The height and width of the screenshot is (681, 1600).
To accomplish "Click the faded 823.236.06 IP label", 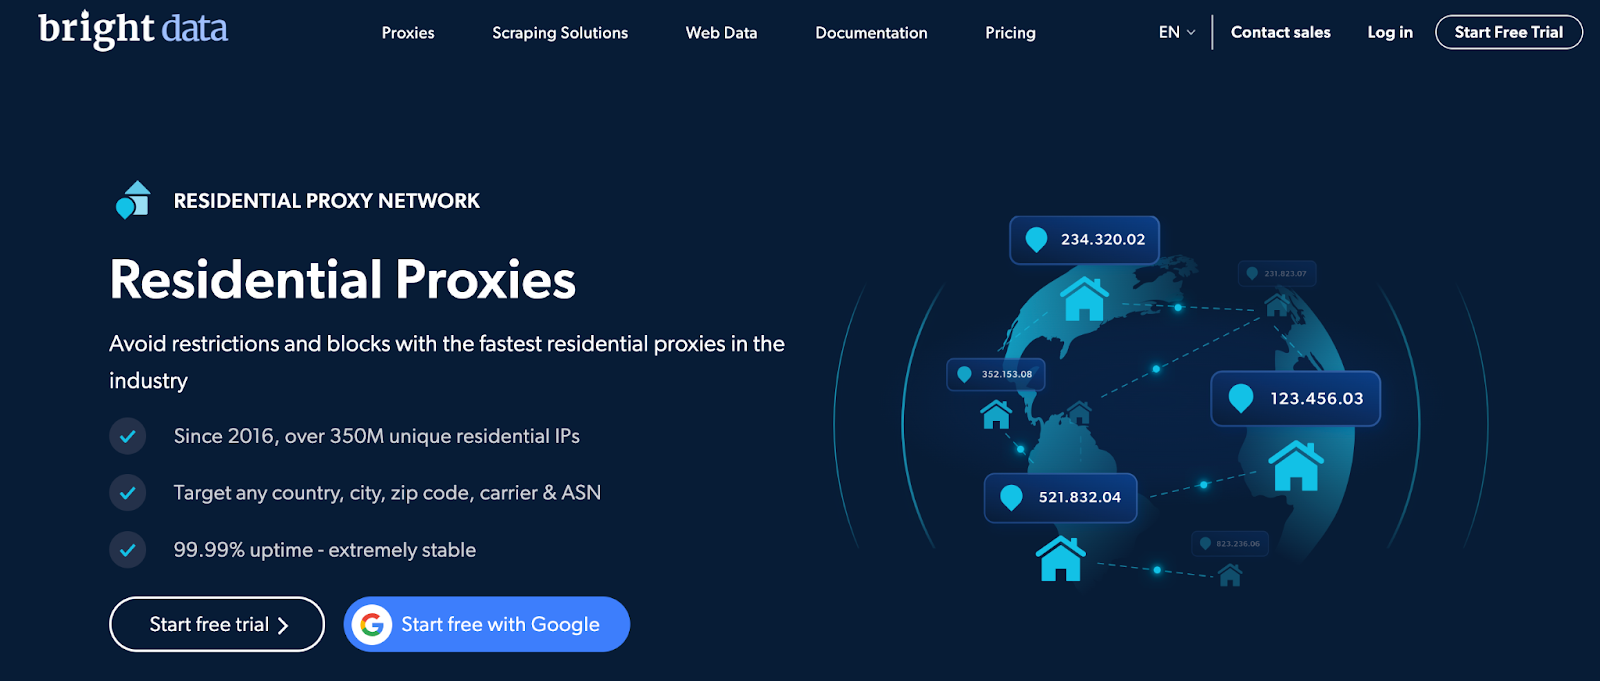I will pos(1231,544).
